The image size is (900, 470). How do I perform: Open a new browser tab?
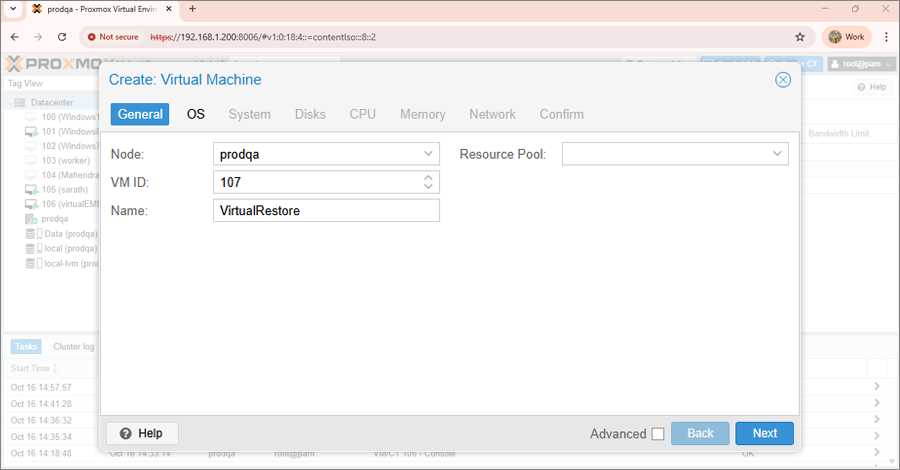[193, 9]
